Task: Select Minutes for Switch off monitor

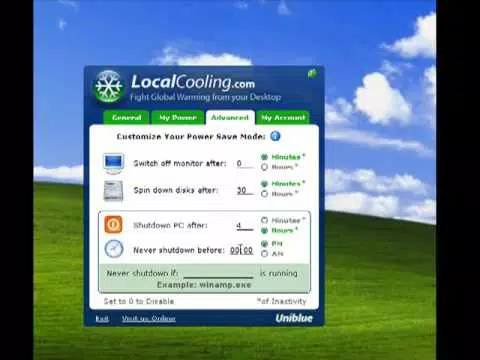Action: (264, 157)
